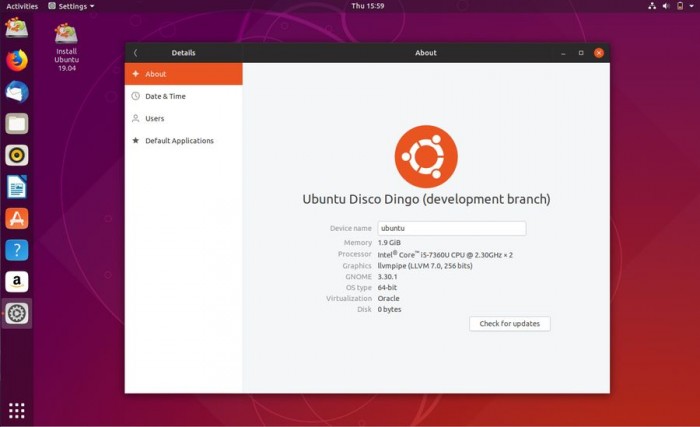
Task: Open Thunderbird Mail in the dock
Action: click(x=17, y=92)
